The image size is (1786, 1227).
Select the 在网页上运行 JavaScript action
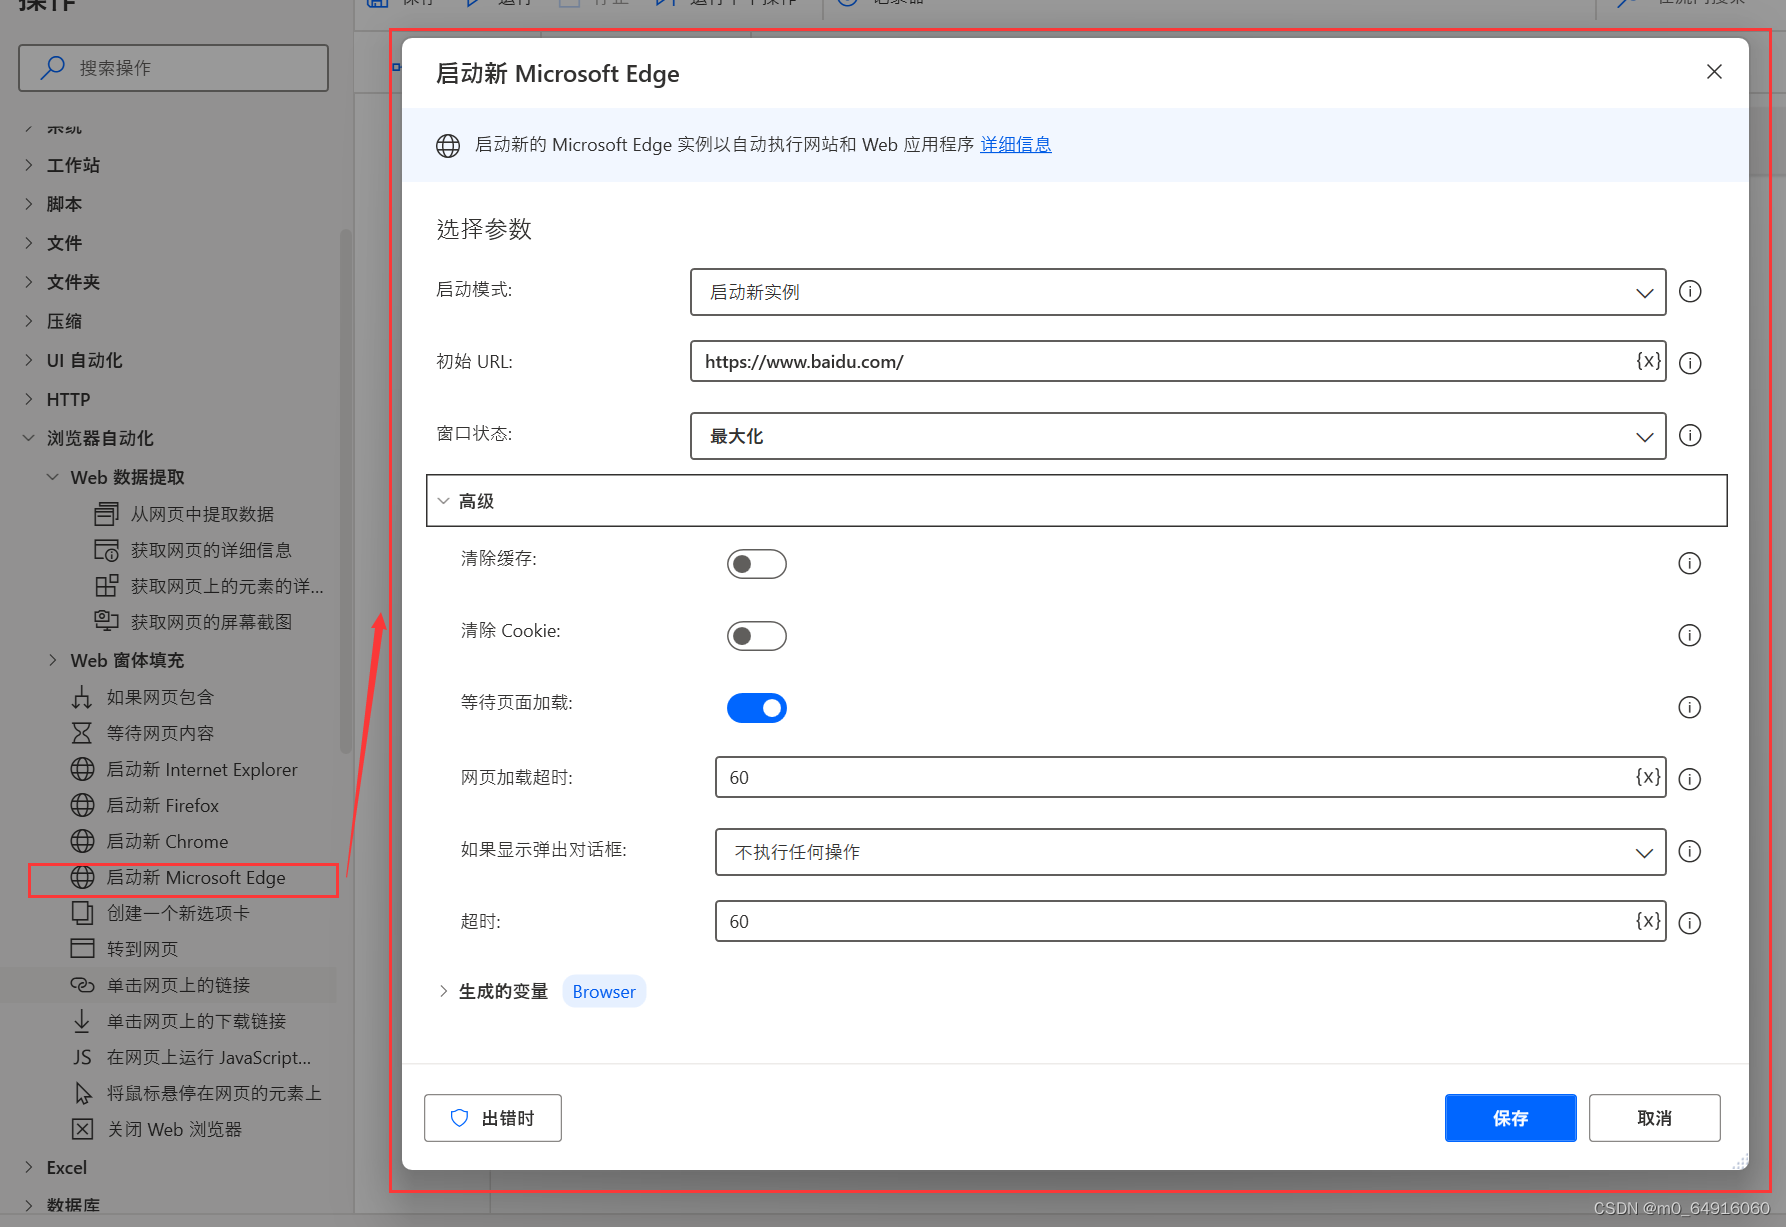208,1057
